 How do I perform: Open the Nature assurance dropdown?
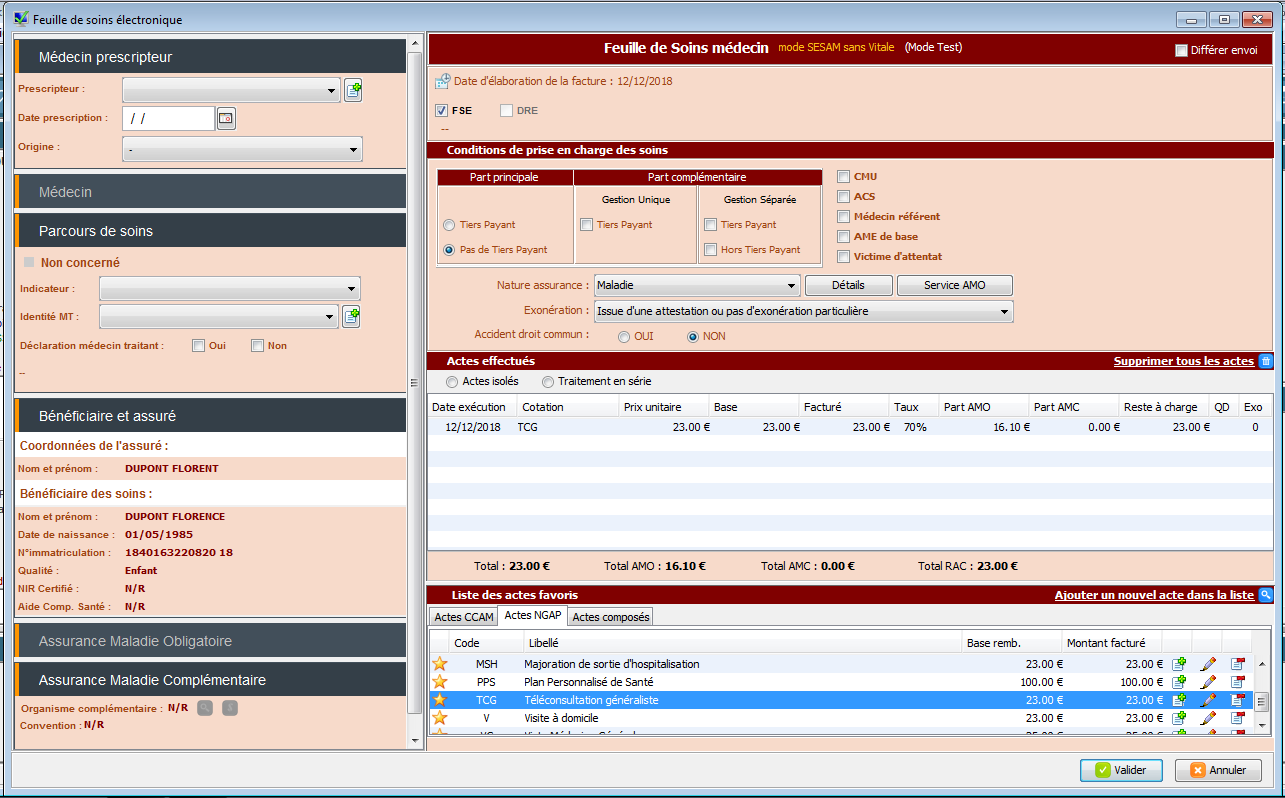point(697,286)
